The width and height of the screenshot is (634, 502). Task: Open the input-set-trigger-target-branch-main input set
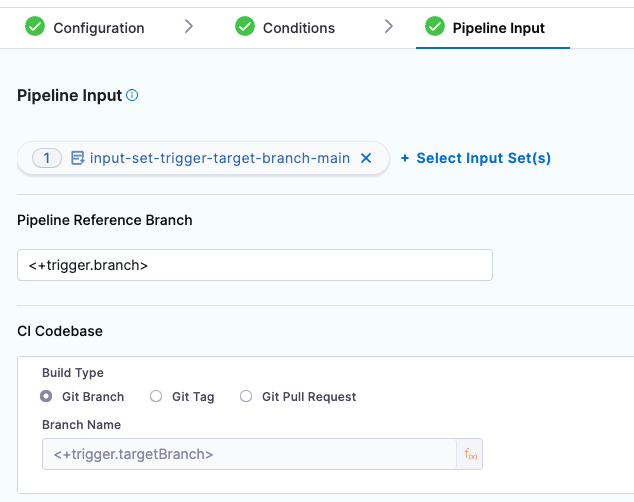[x=219, y=158]
